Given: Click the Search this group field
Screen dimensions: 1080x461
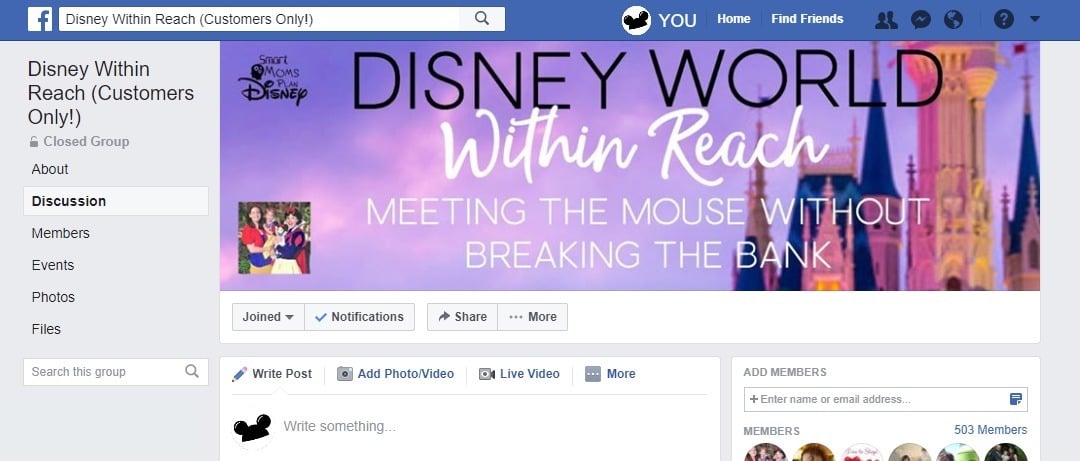Looking at the screenshot, I should 116,372.
